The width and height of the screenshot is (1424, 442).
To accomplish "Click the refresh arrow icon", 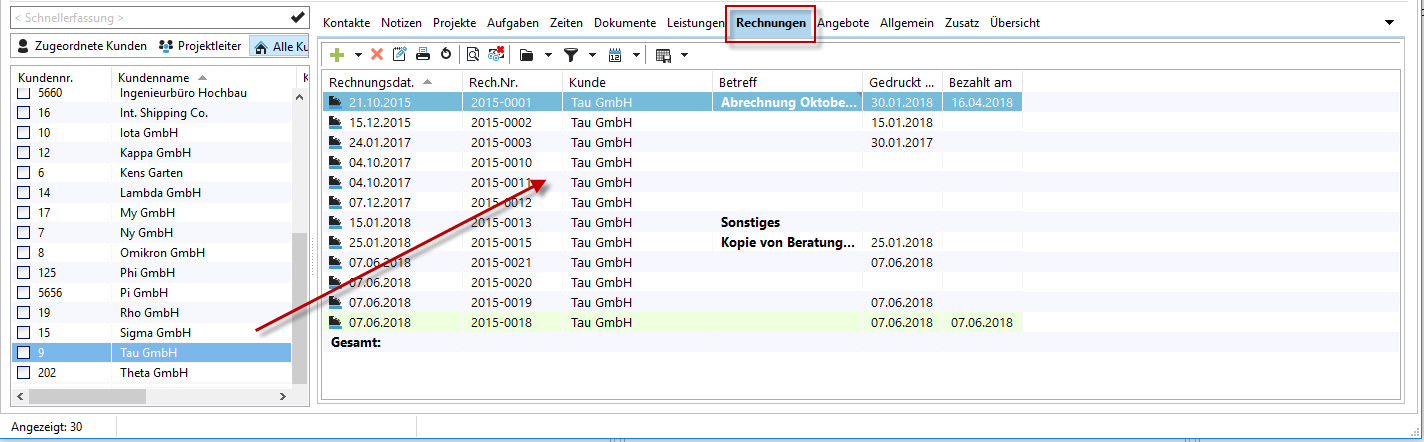I will pos(445,55).
